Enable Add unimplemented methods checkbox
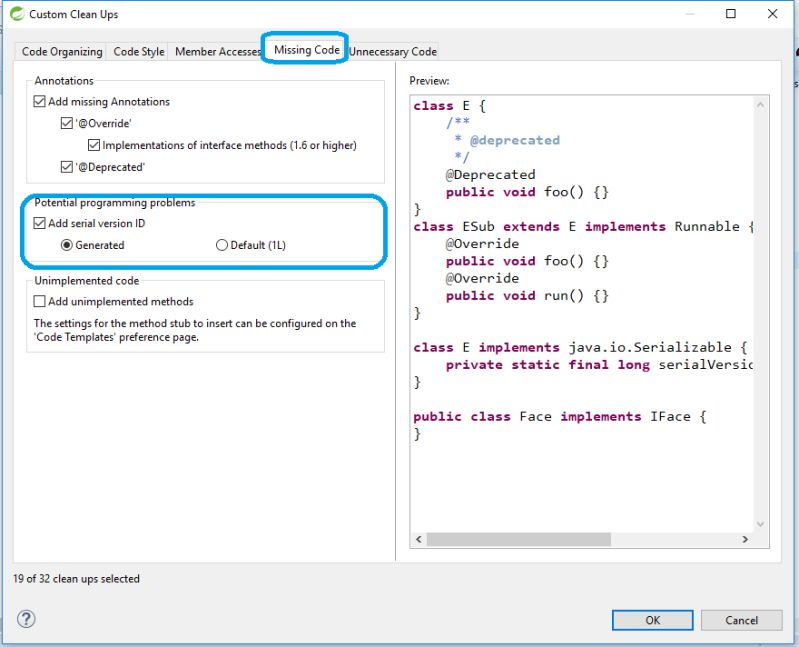The width and height of the screenshot is (799, 647). pos(39,301)
